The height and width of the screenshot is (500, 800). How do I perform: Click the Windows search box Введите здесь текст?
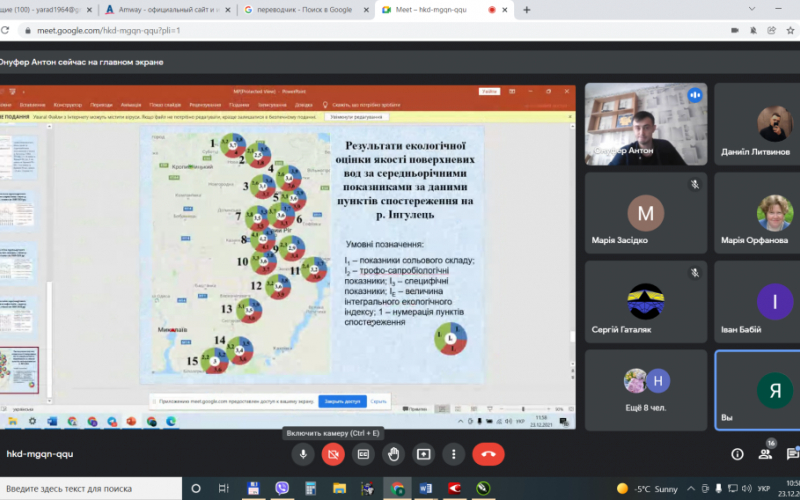pos(91,489)
